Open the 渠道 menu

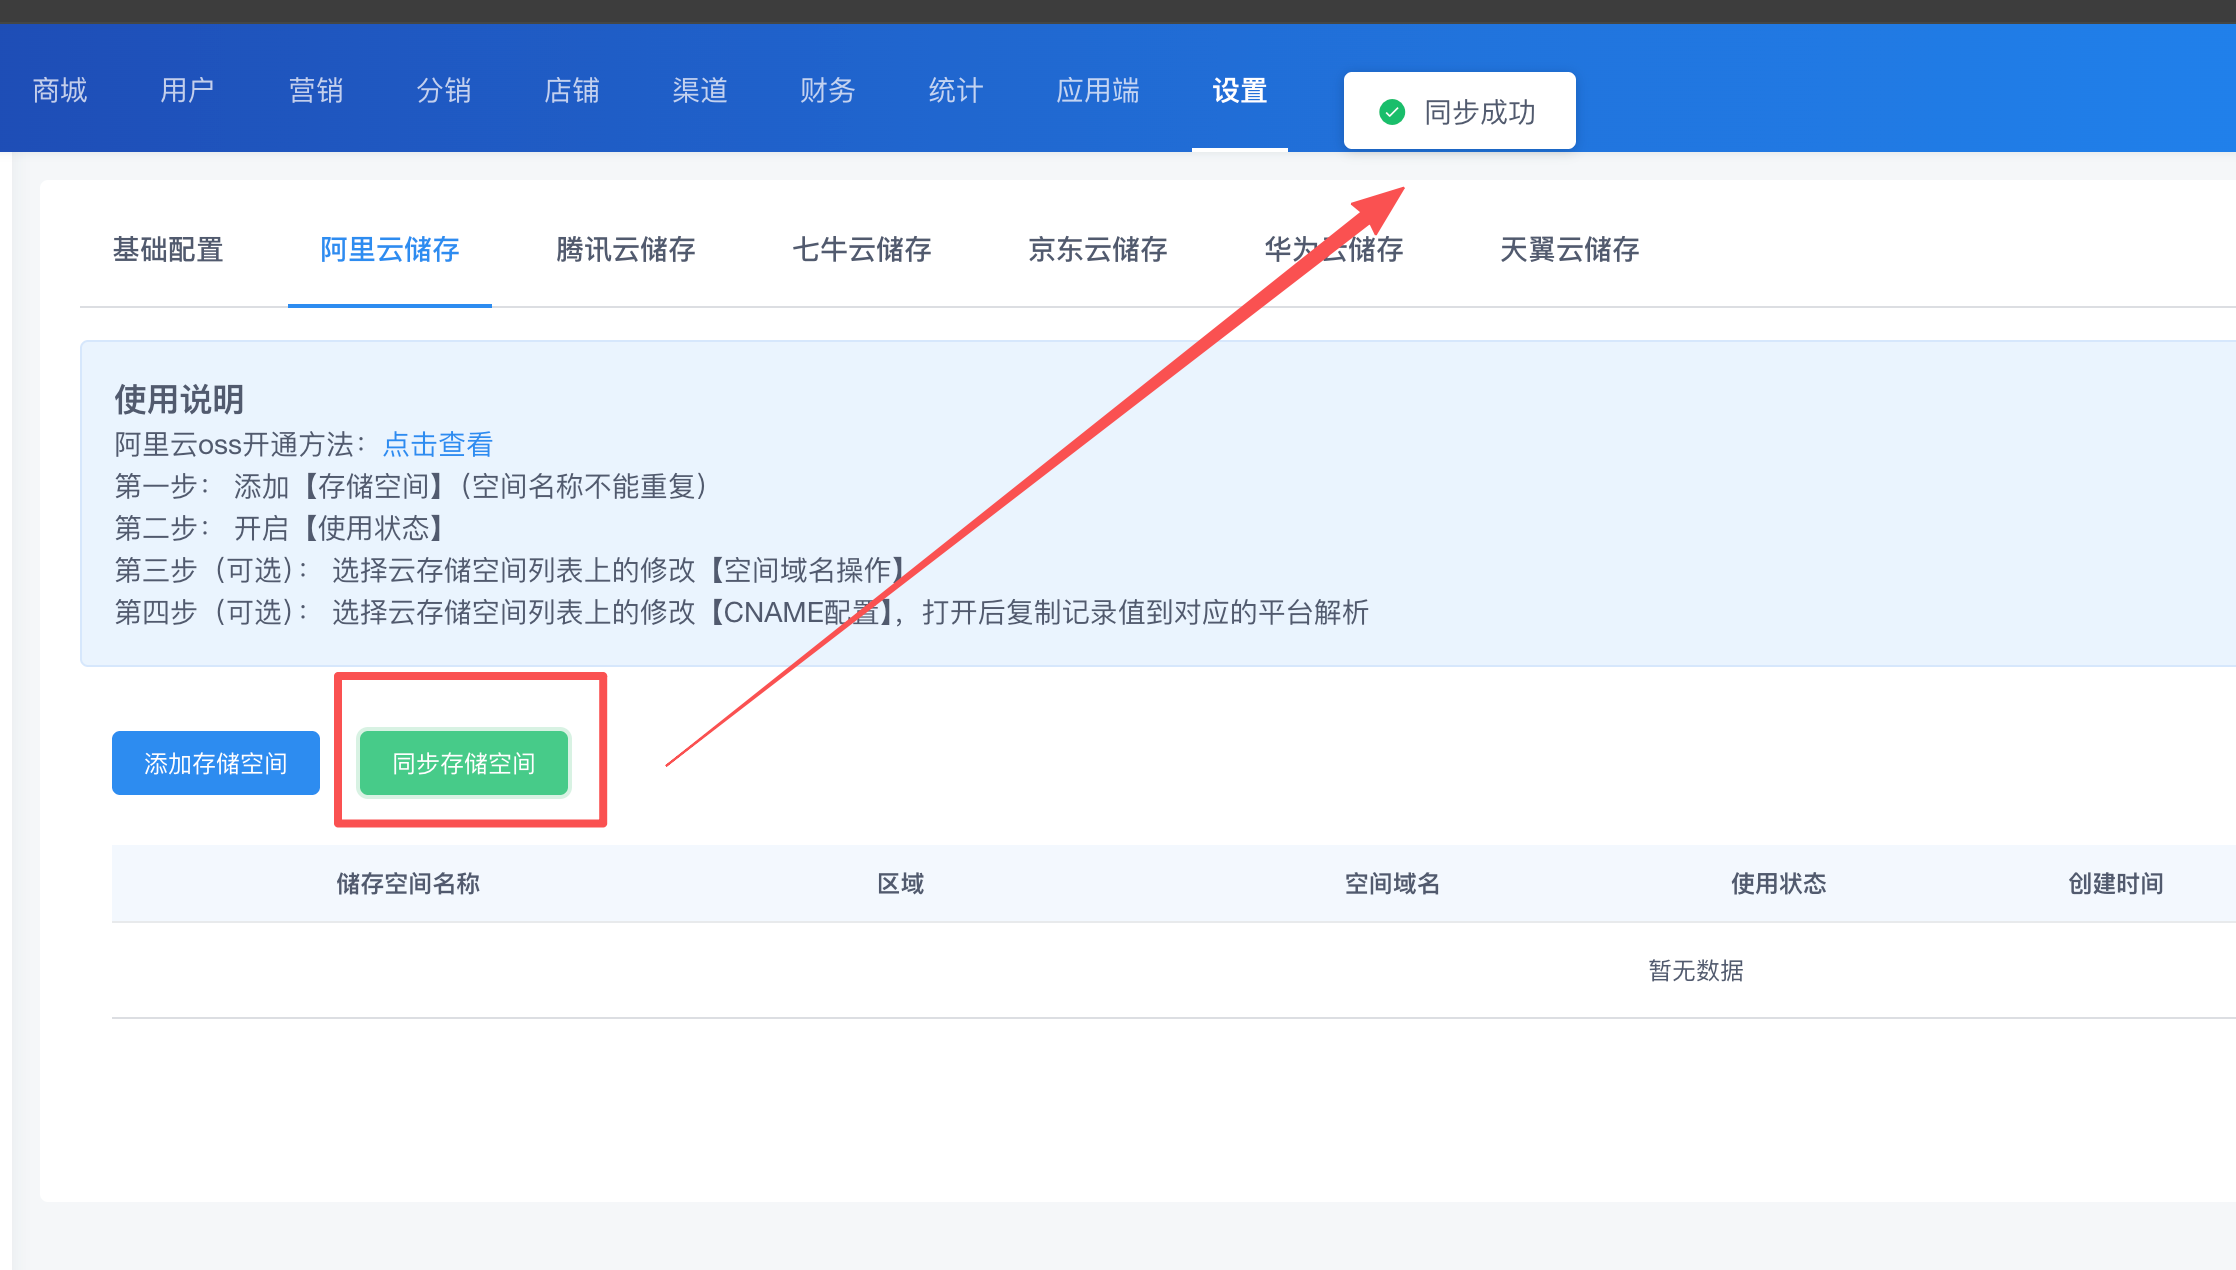point(700,91)
